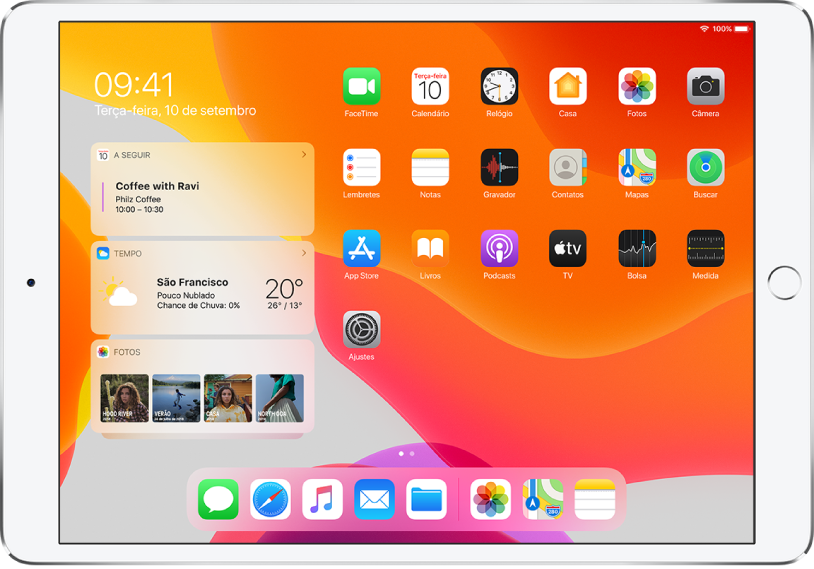814x569 pixels.
Task: Open Files app in the dock
Action: 426,499
